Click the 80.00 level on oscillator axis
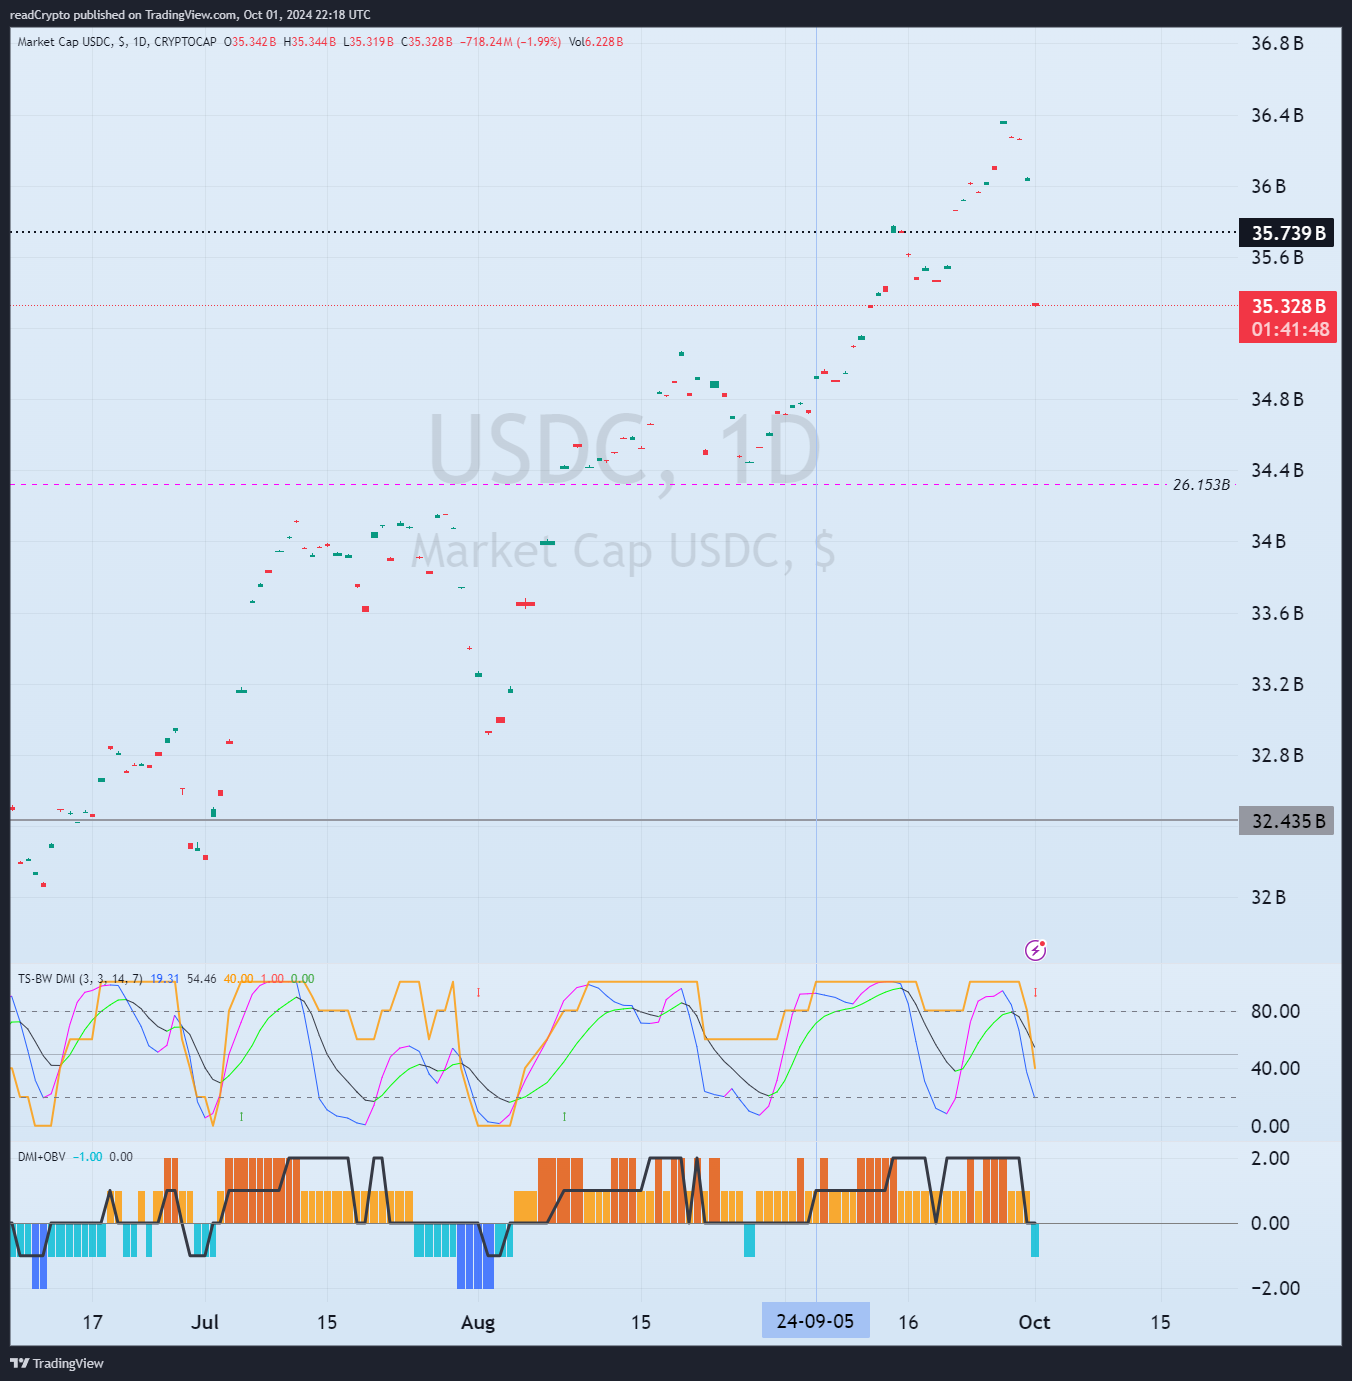The width and height of the screenshot is (1352, 1381). pos(1275,1011)
